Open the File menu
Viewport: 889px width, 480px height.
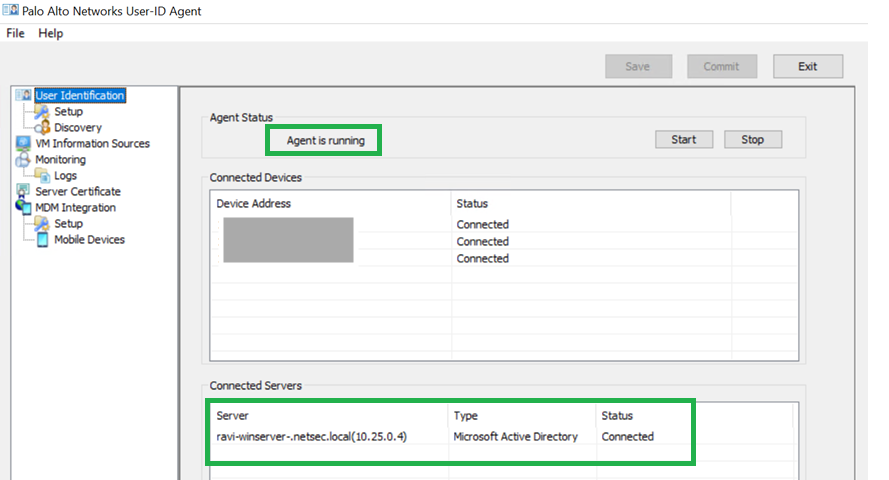pyautogui.click(x=15, y=33)
